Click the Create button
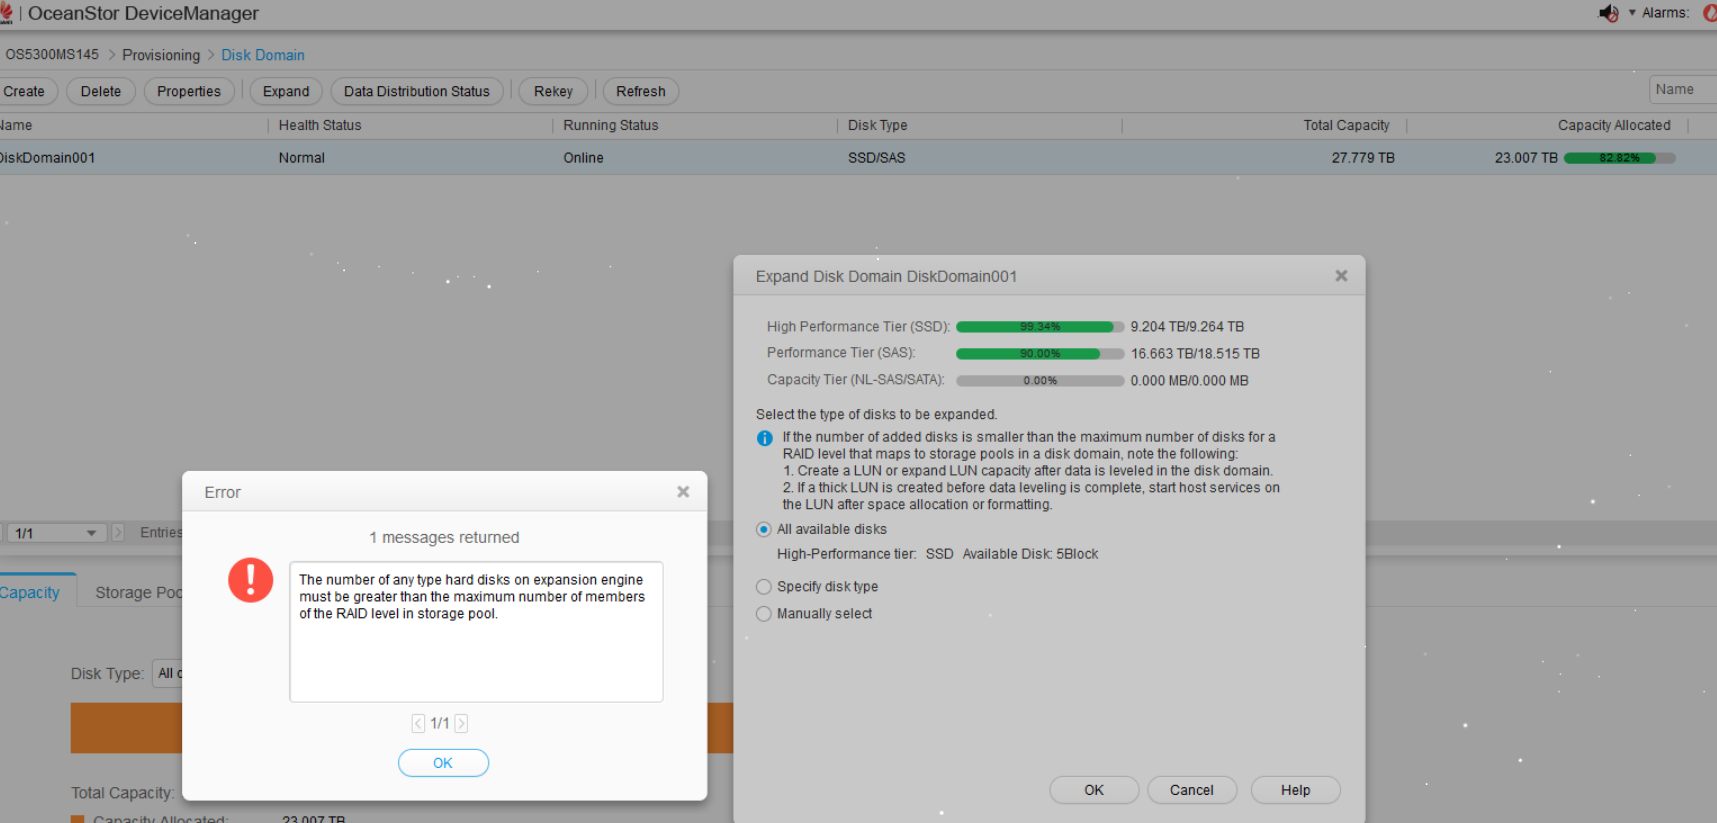 [25, 91]
